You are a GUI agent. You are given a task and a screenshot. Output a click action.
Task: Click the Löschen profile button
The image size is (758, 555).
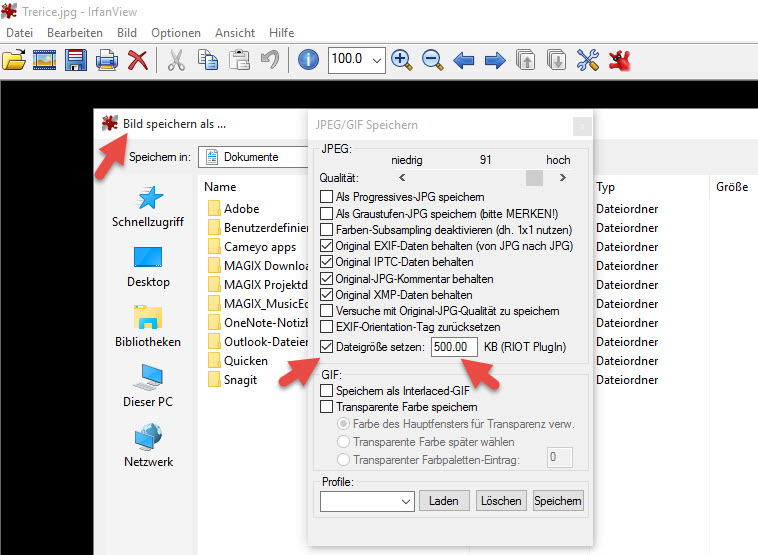tap(501, 501)
